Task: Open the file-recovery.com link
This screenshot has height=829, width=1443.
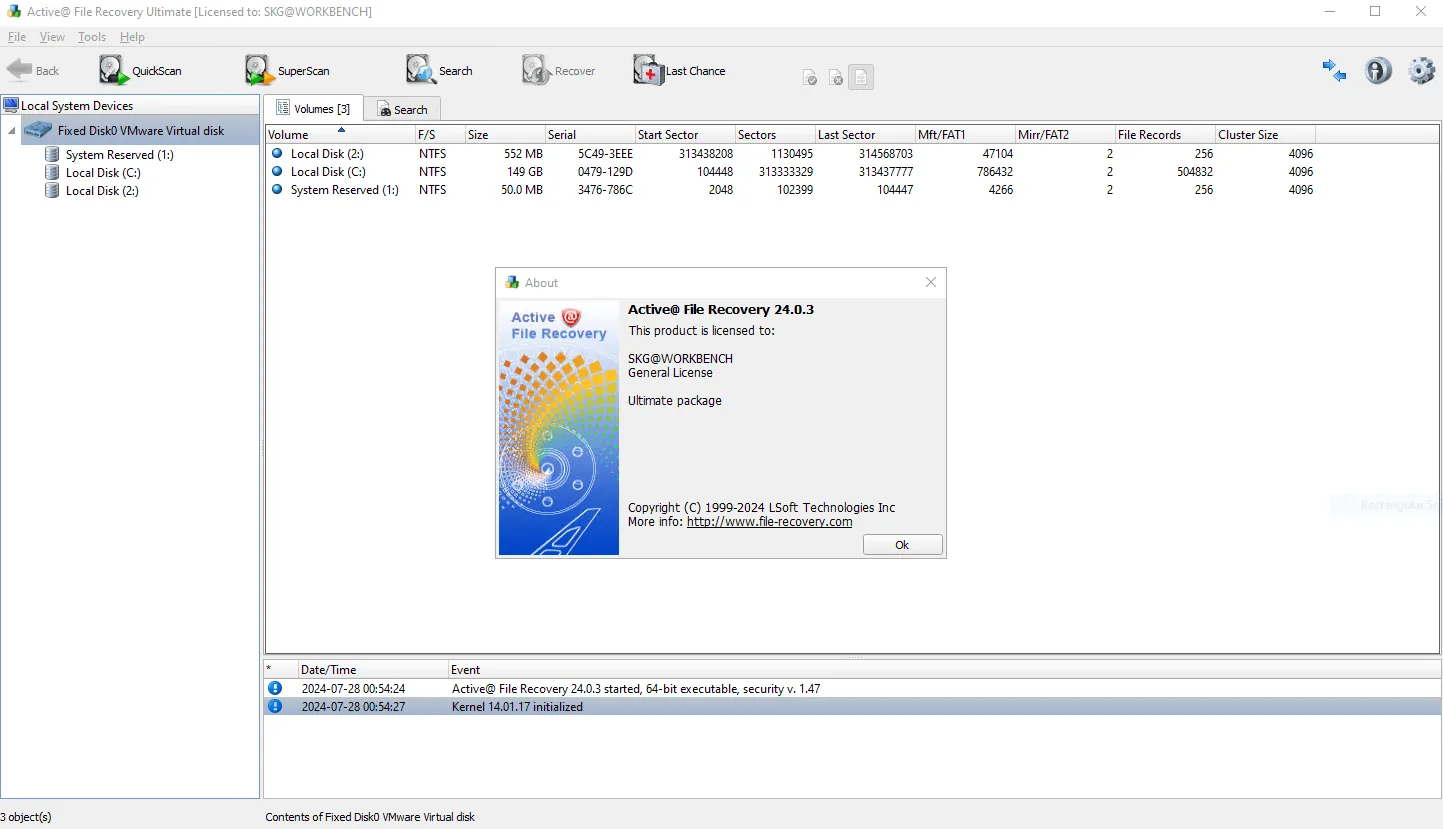Action: 769,522
